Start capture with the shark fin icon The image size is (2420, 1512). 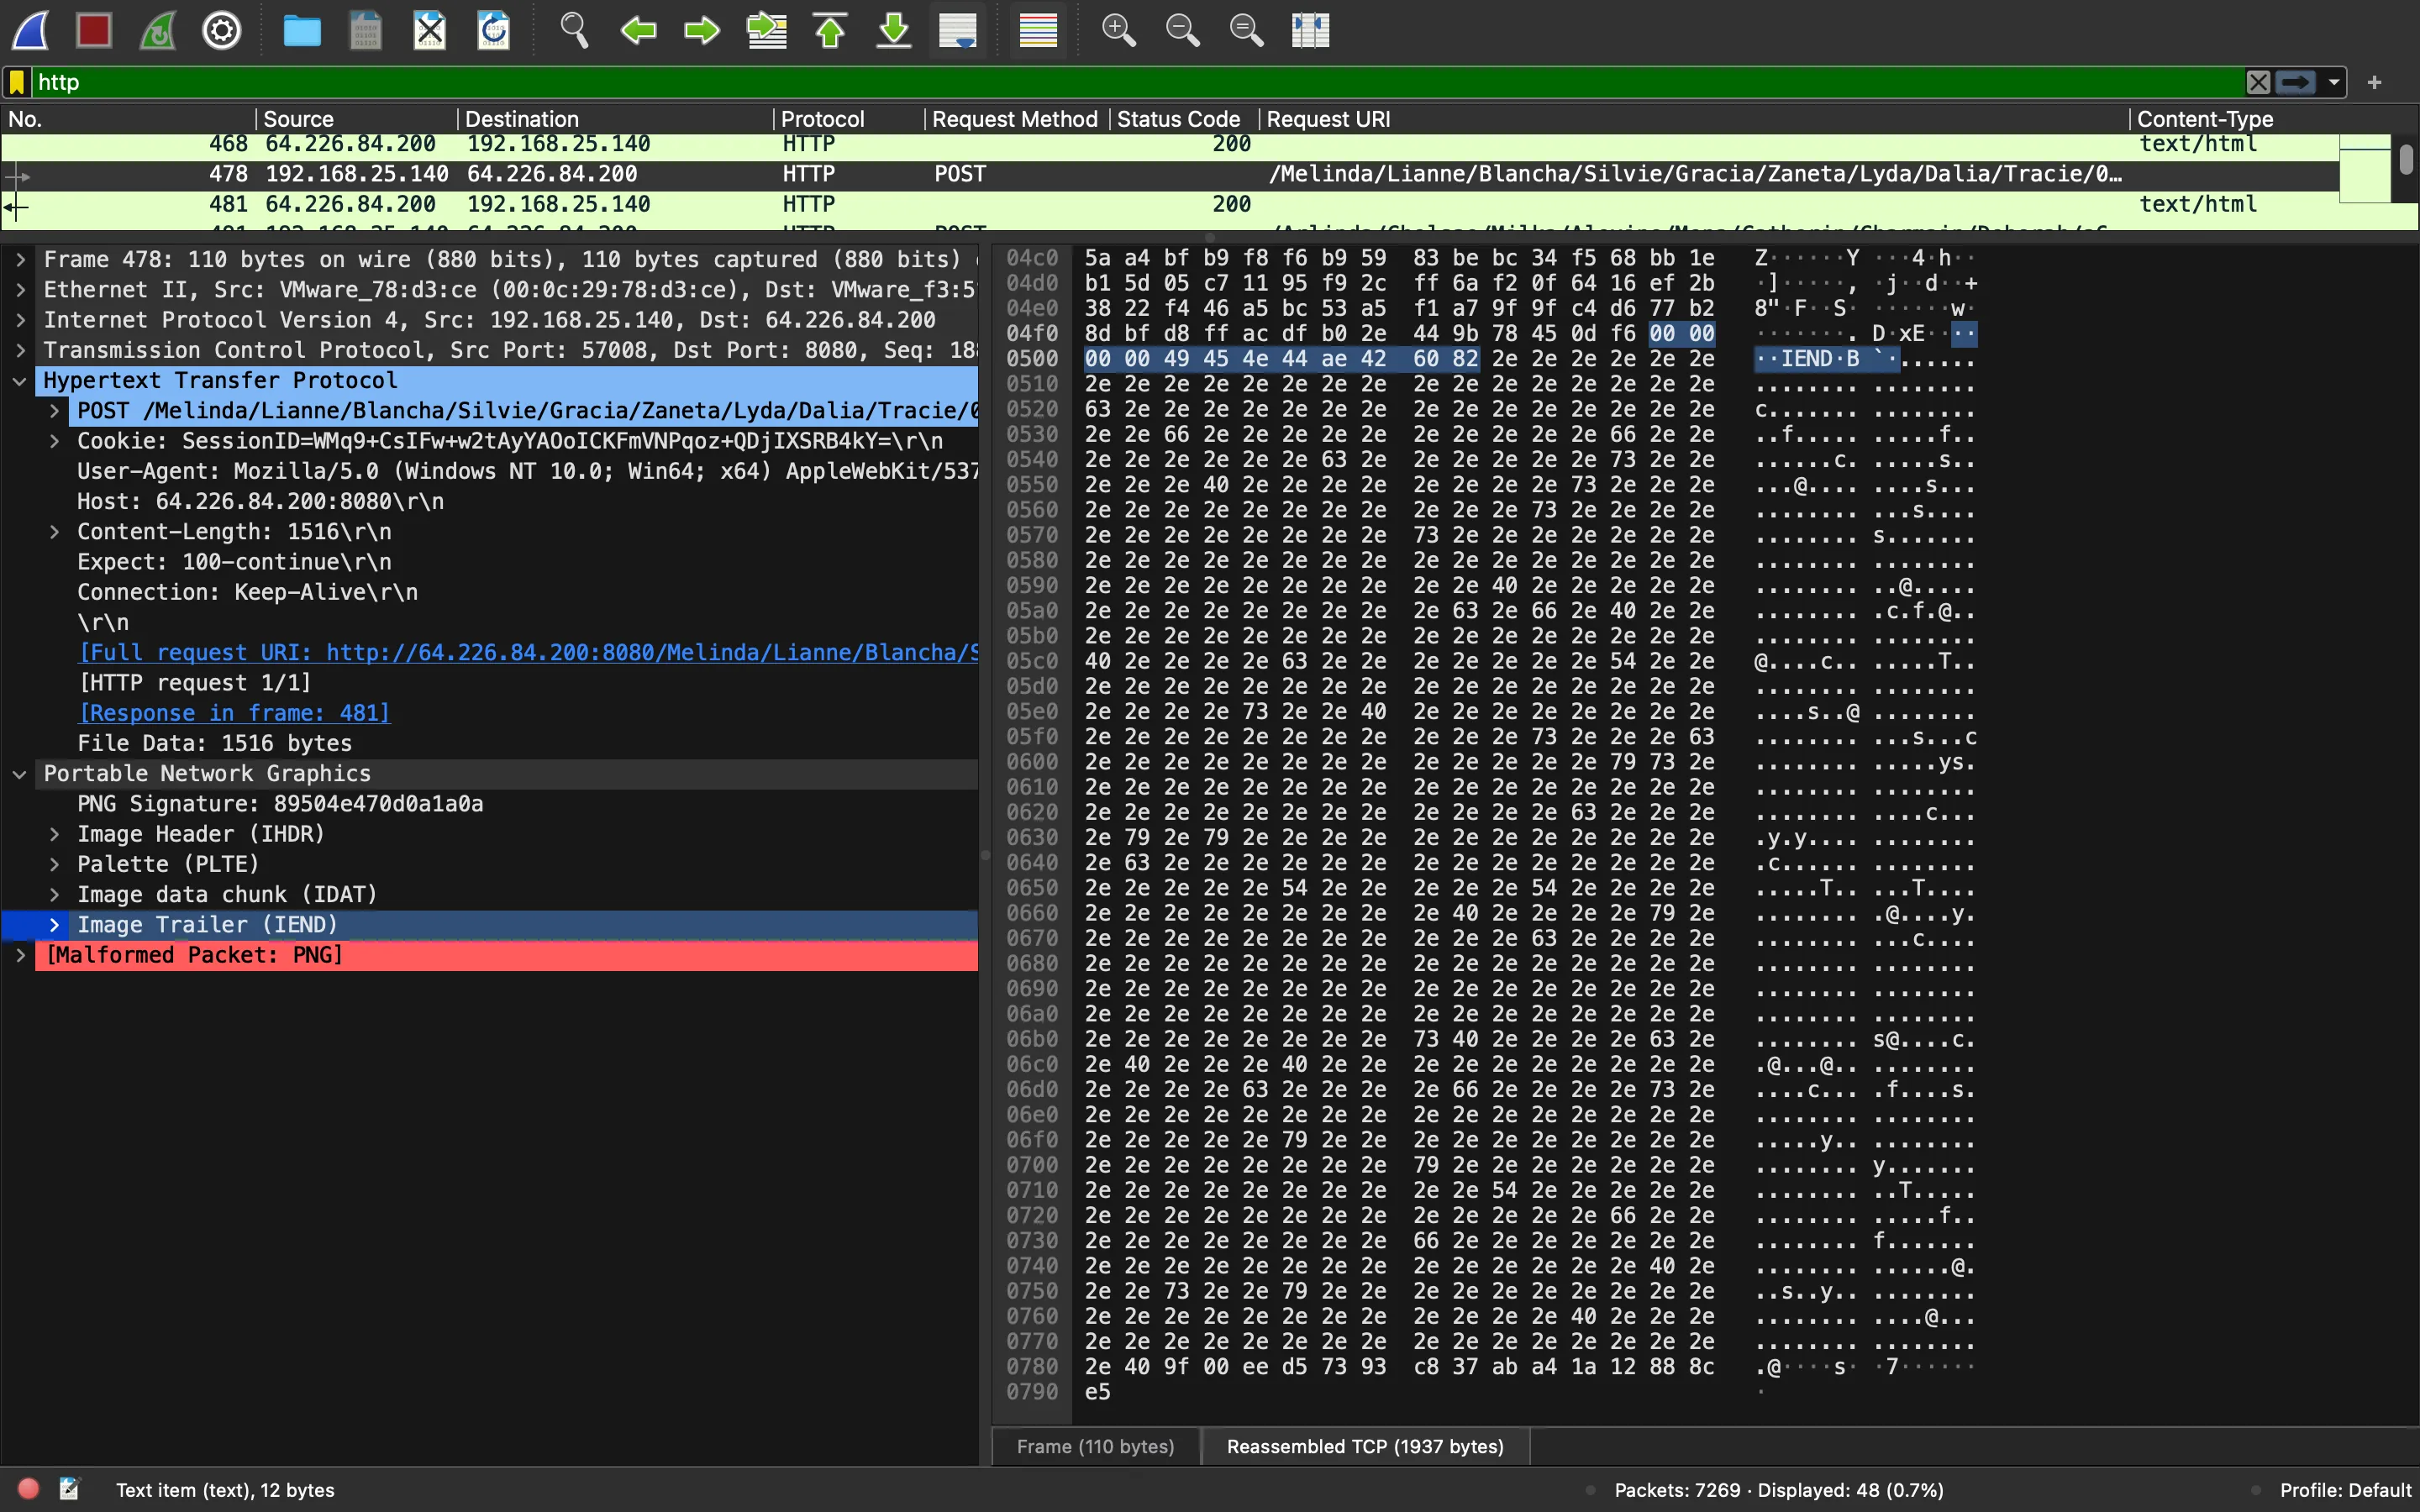coord(30,30)
